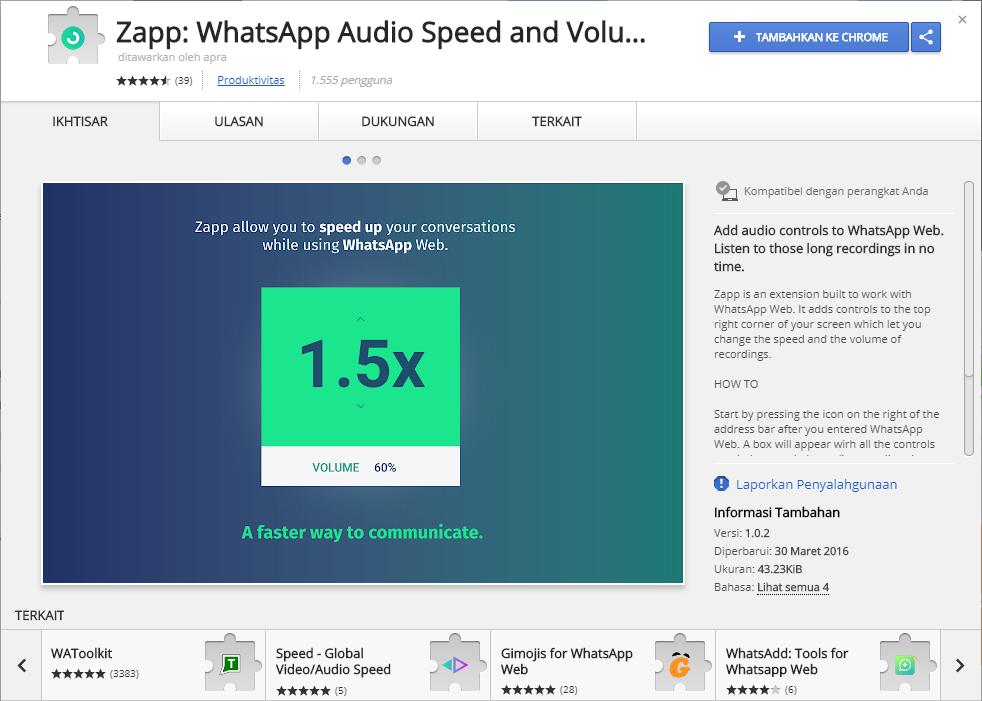Click the WhatsAdd Tools extension icon
The image size is (982, 701).
[x=906, y=663]
